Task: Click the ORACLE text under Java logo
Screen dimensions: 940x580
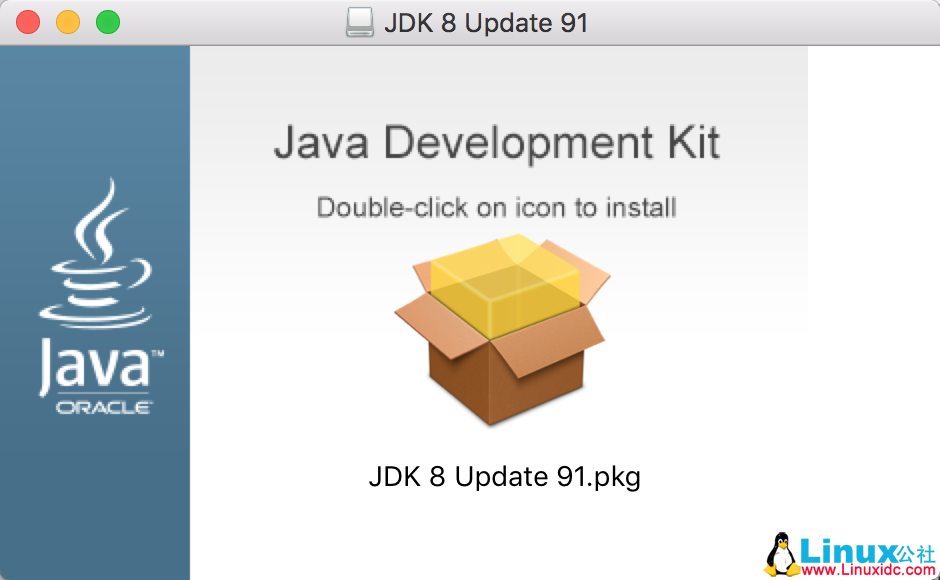Action: [x=104, y=408]
